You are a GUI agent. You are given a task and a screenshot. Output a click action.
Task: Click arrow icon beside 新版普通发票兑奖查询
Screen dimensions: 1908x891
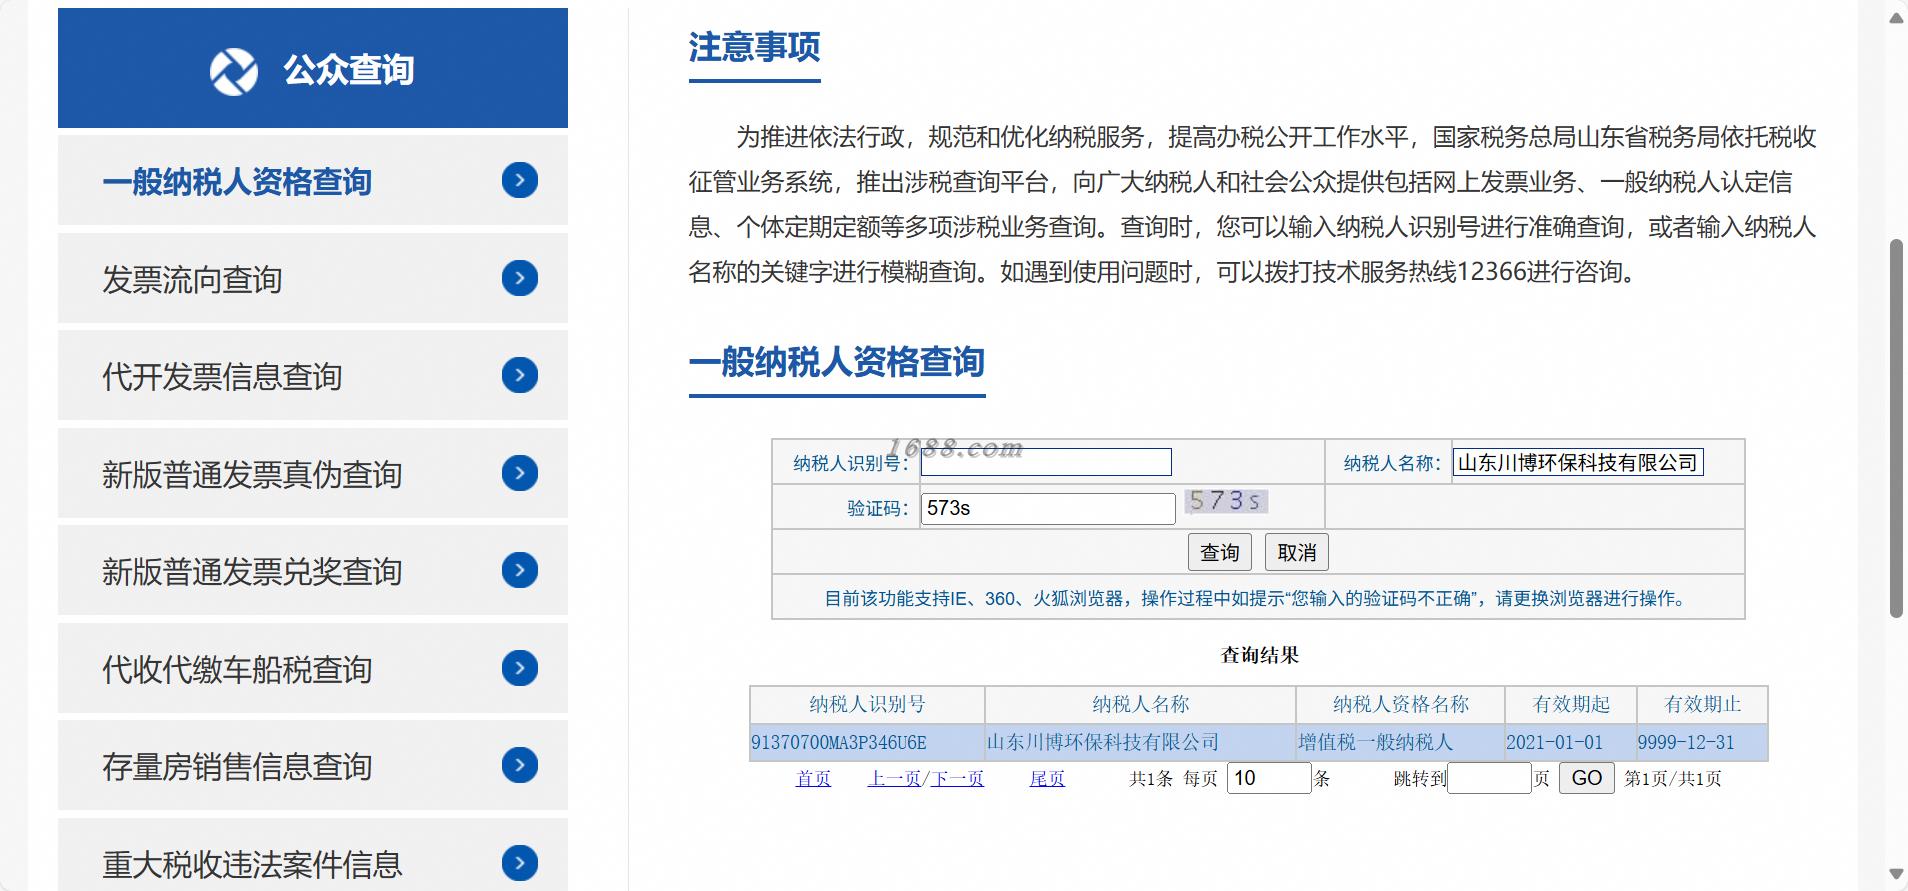(520, 570)
